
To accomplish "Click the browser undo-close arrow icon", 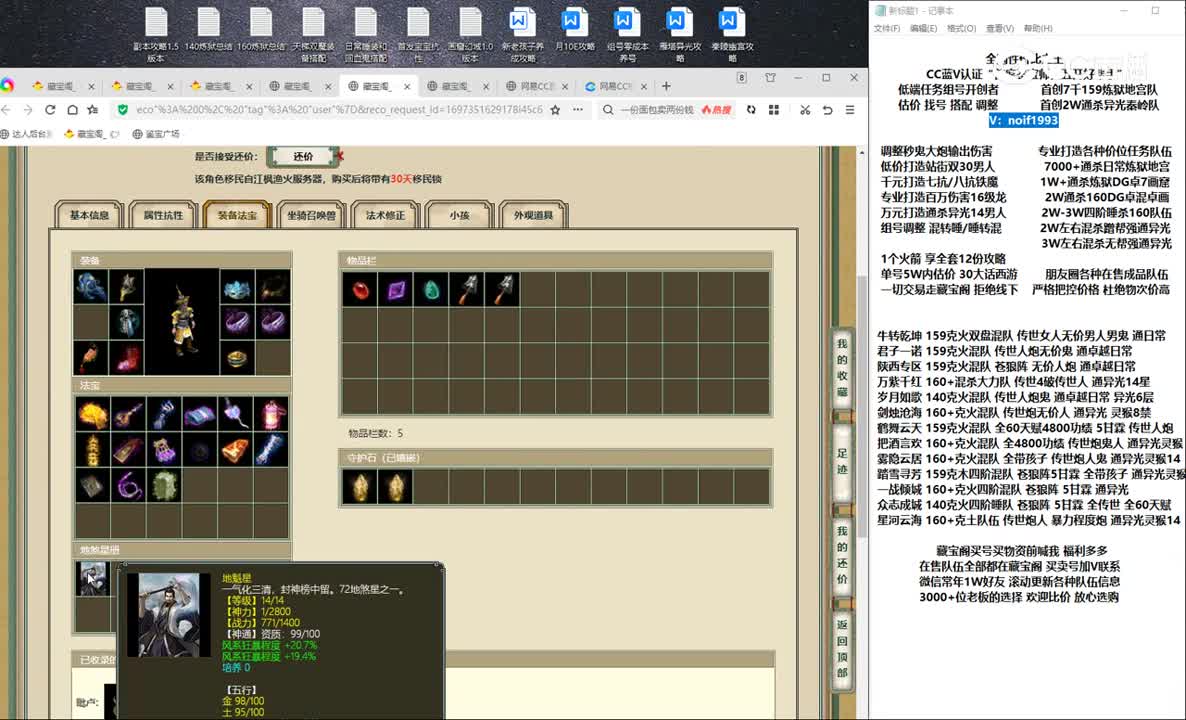I will 827,110.
